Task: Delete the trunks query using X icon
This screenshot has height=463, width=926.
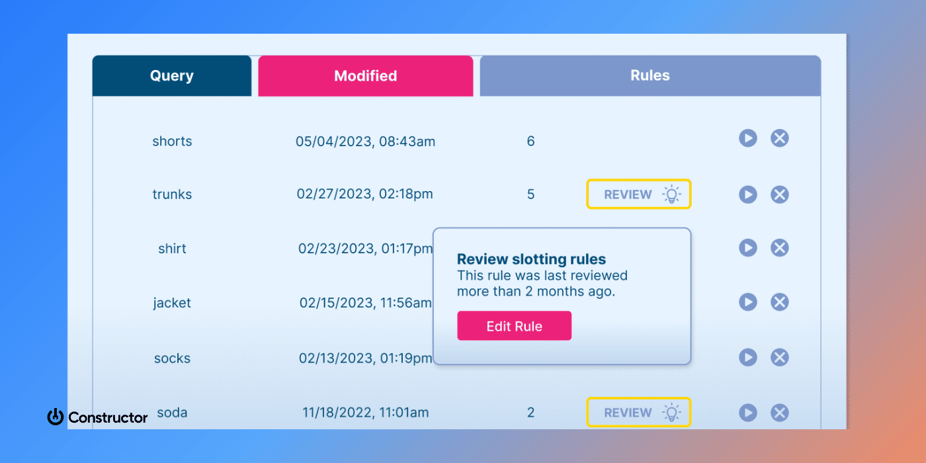Action: tap(780, 194)
